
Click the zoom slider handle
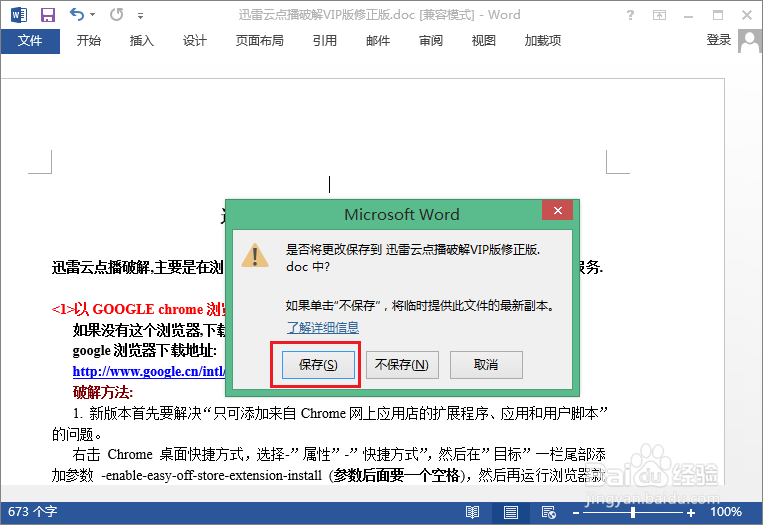pos(633,512)
